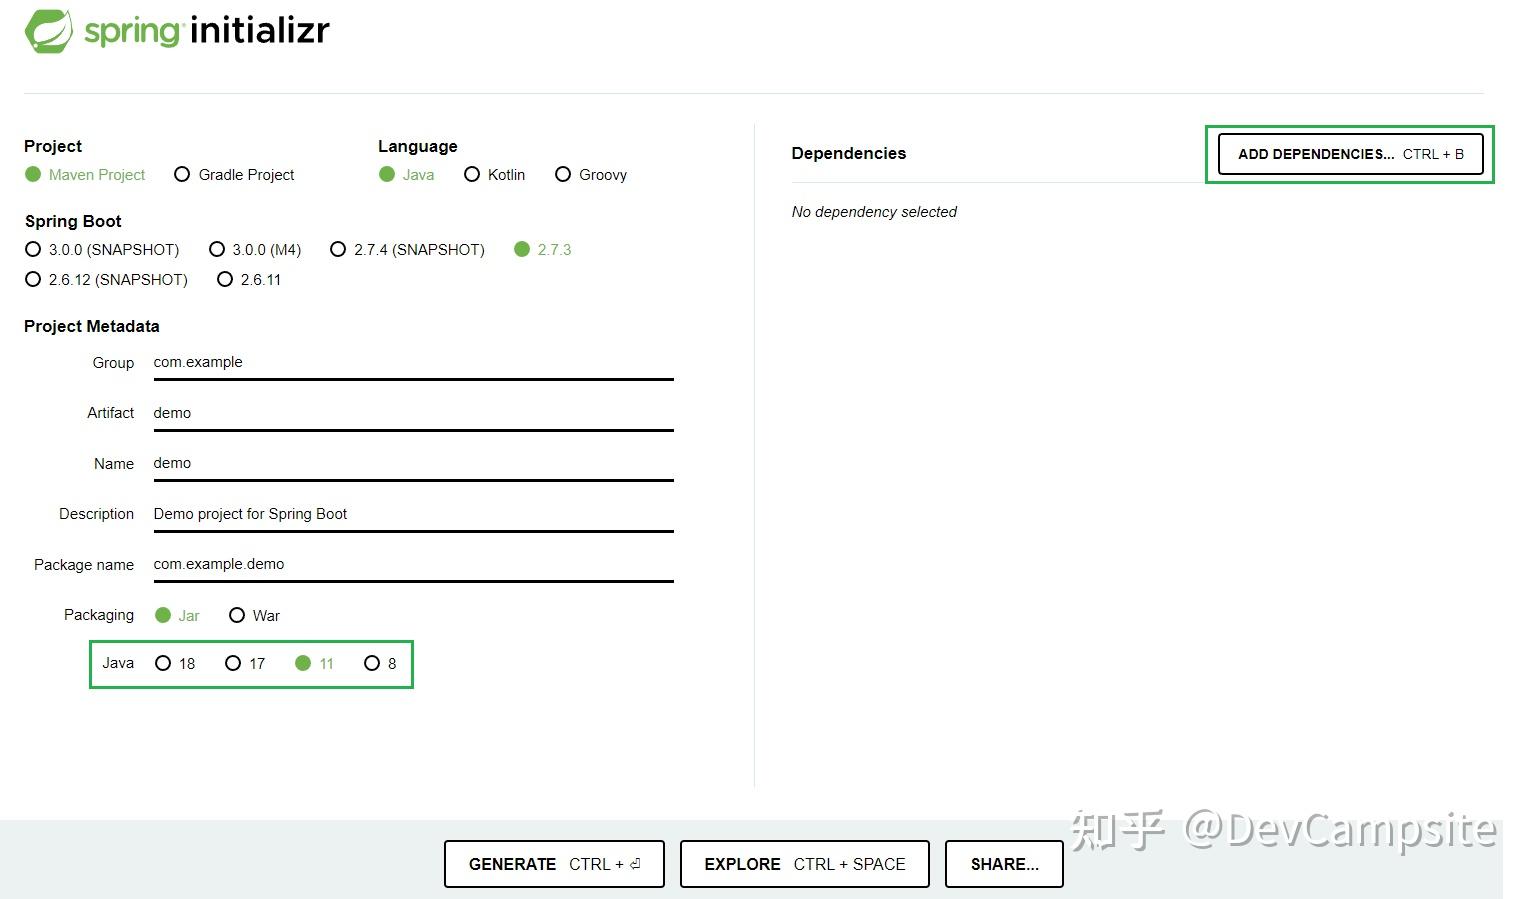Choose Groovy as the language
The height and width of the screenshot is (899, 1536).
coord(563,174)
